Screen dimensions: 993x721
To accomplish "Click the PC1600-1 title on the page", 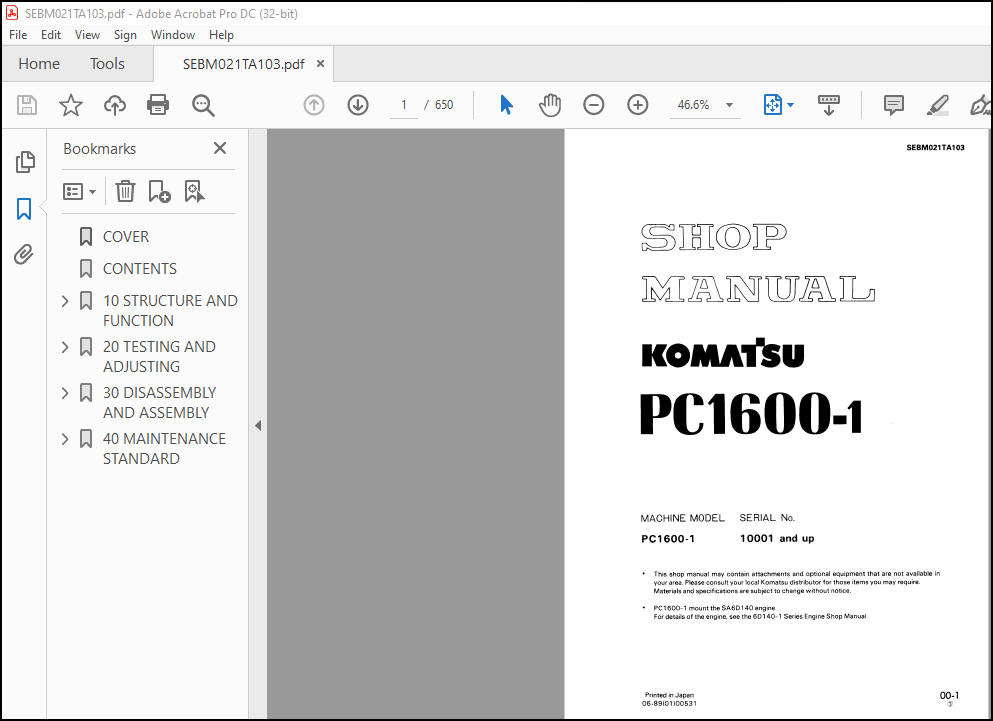I will click(751, 414).
